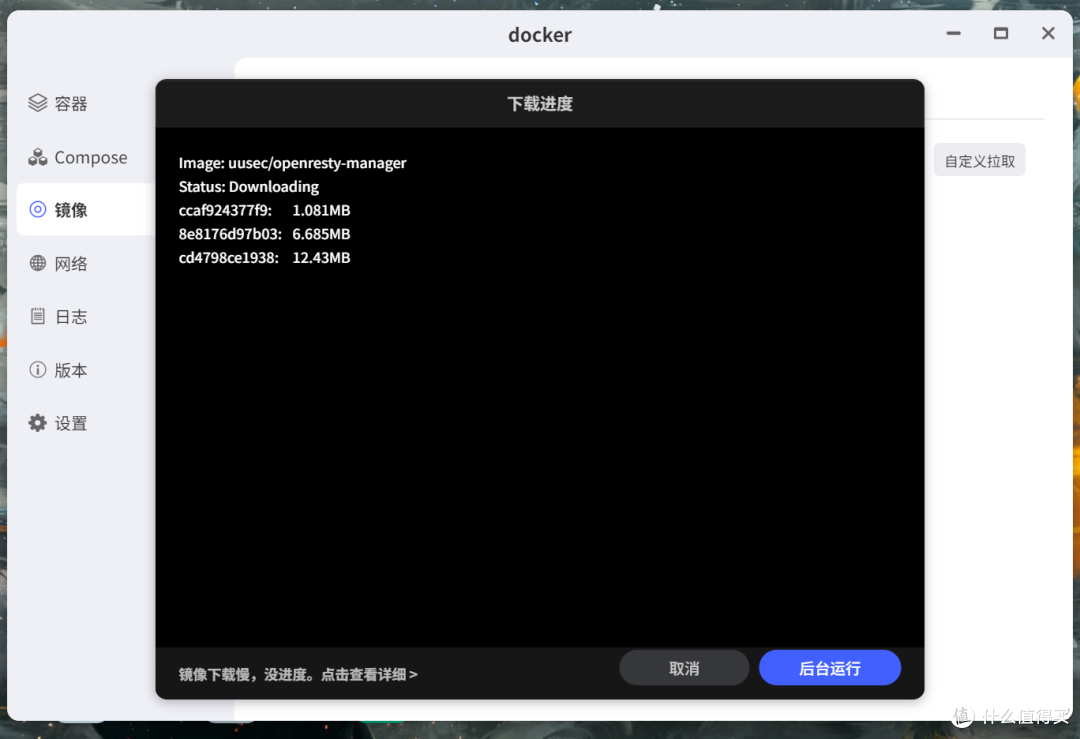Minimize the docker window
The image size is (1080, 739).
[953, 33]
